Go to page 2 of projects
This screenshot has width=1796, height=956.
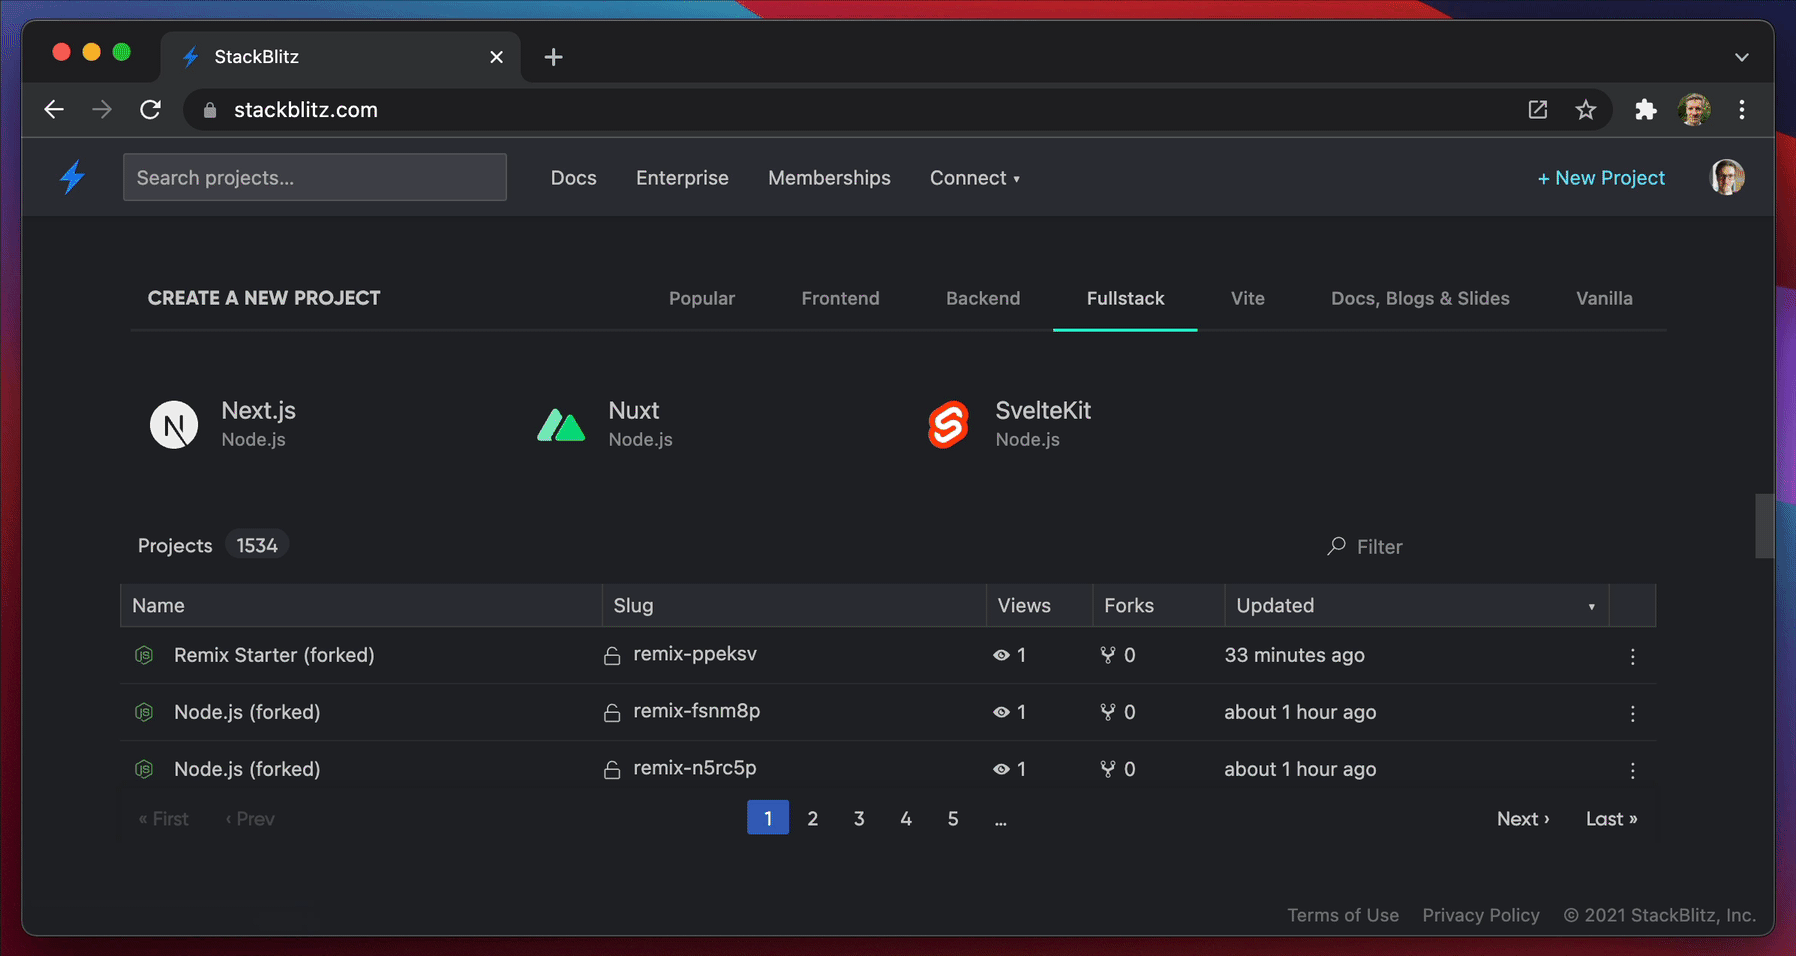(x=812, y=818)
